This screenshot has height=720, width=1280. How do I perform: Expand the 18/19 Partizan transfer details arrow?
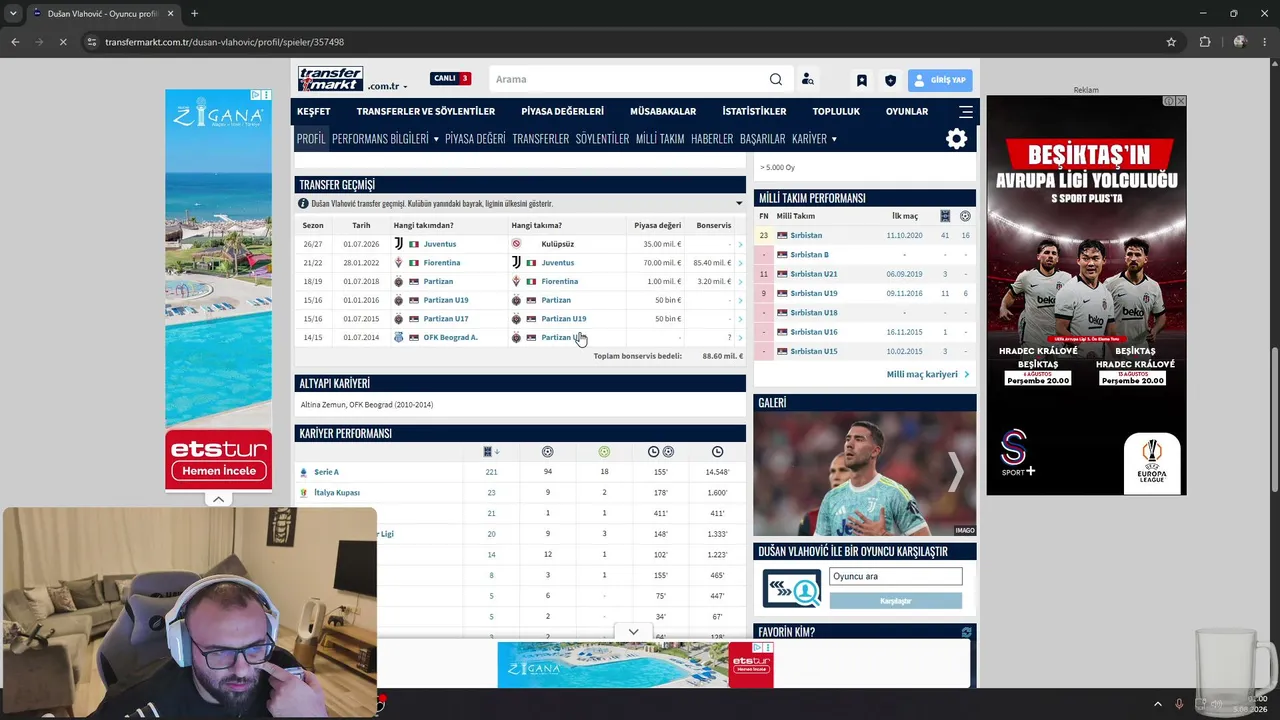coord(740,282)
